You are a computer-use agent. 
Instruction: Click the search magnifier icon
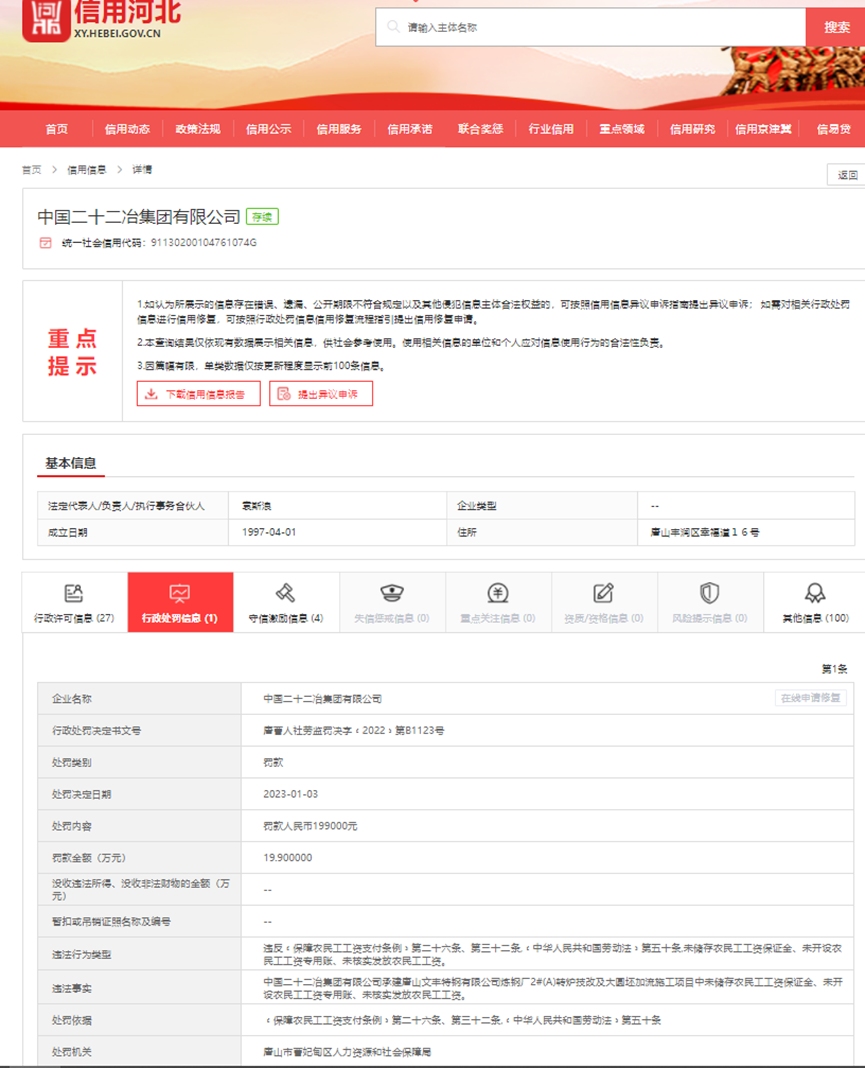(393, 27)
